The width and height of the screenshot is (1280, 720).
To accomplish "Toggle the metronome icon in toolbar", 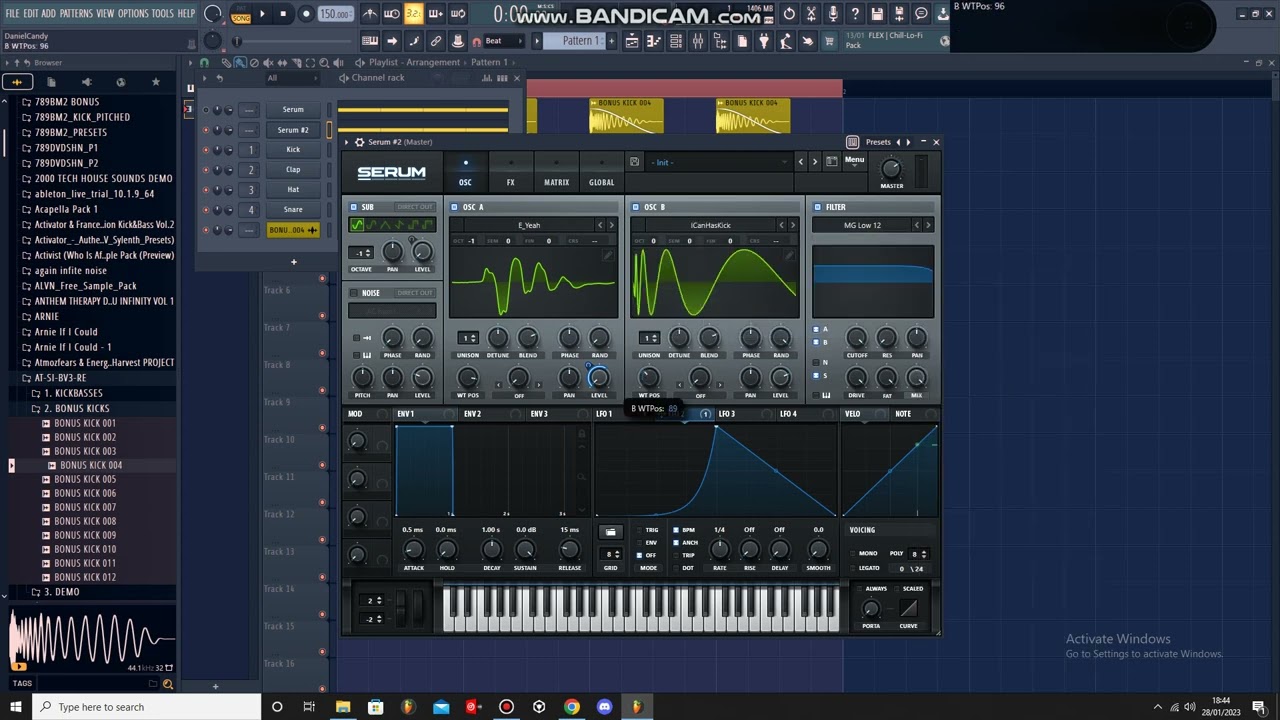I will 370,14.
